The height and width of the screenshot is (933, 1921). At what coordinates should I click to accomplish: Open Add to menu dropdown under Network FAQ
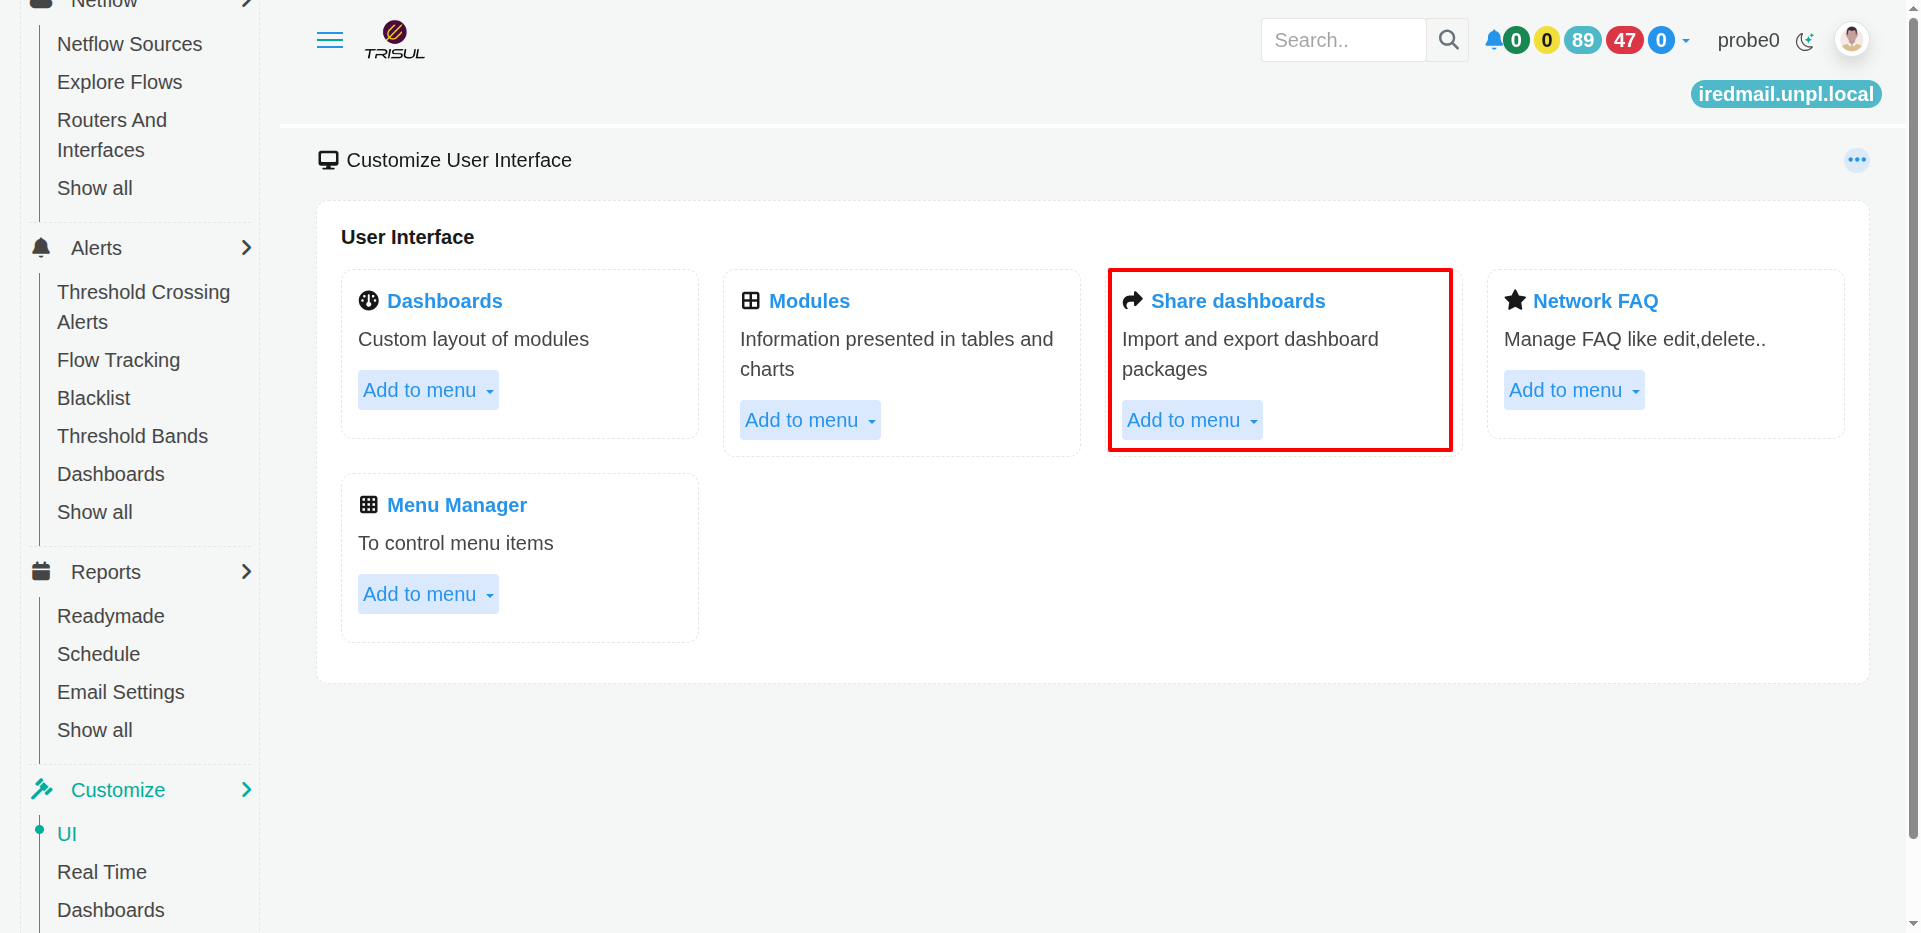[1574, 390]
